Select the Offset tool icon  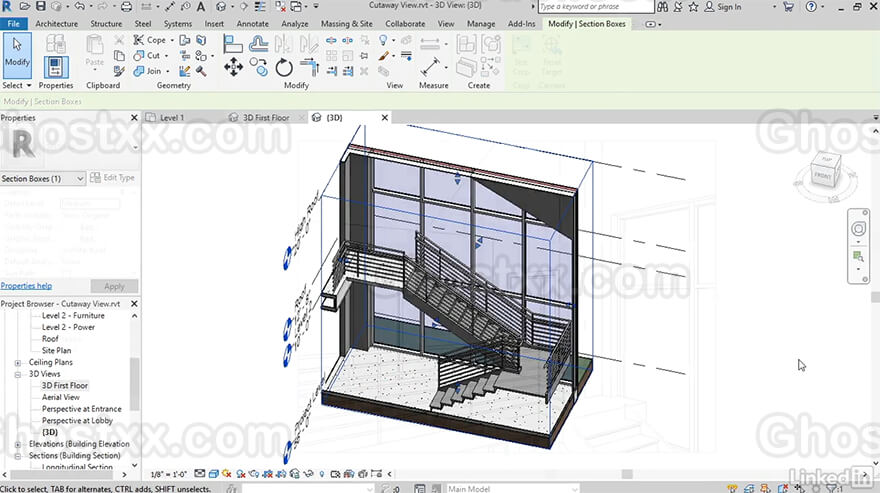258,43
